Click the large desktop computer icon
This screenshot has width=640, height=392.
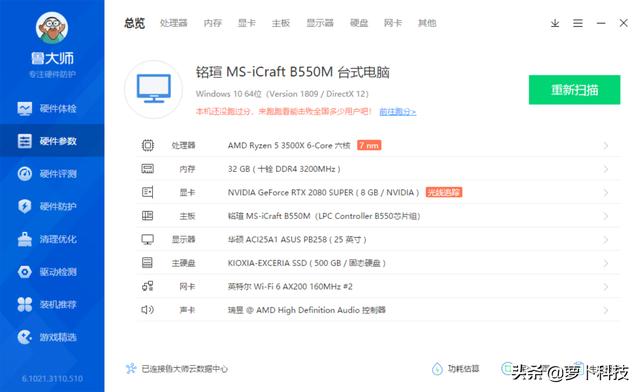(x=153, y=89)
